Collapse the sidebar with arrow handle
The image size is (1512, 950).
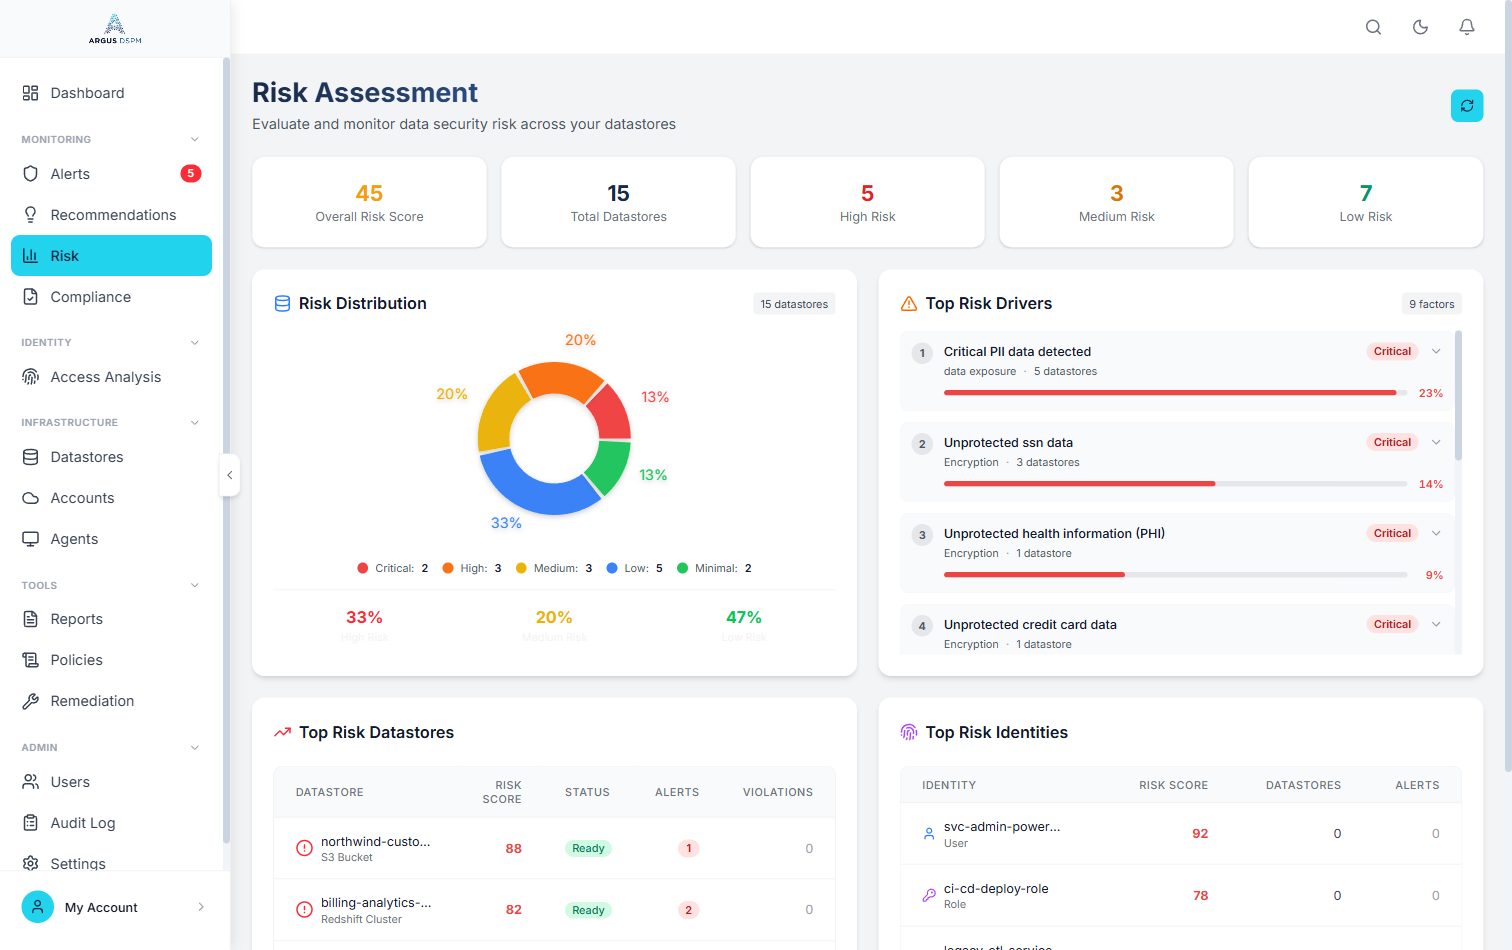230,475
